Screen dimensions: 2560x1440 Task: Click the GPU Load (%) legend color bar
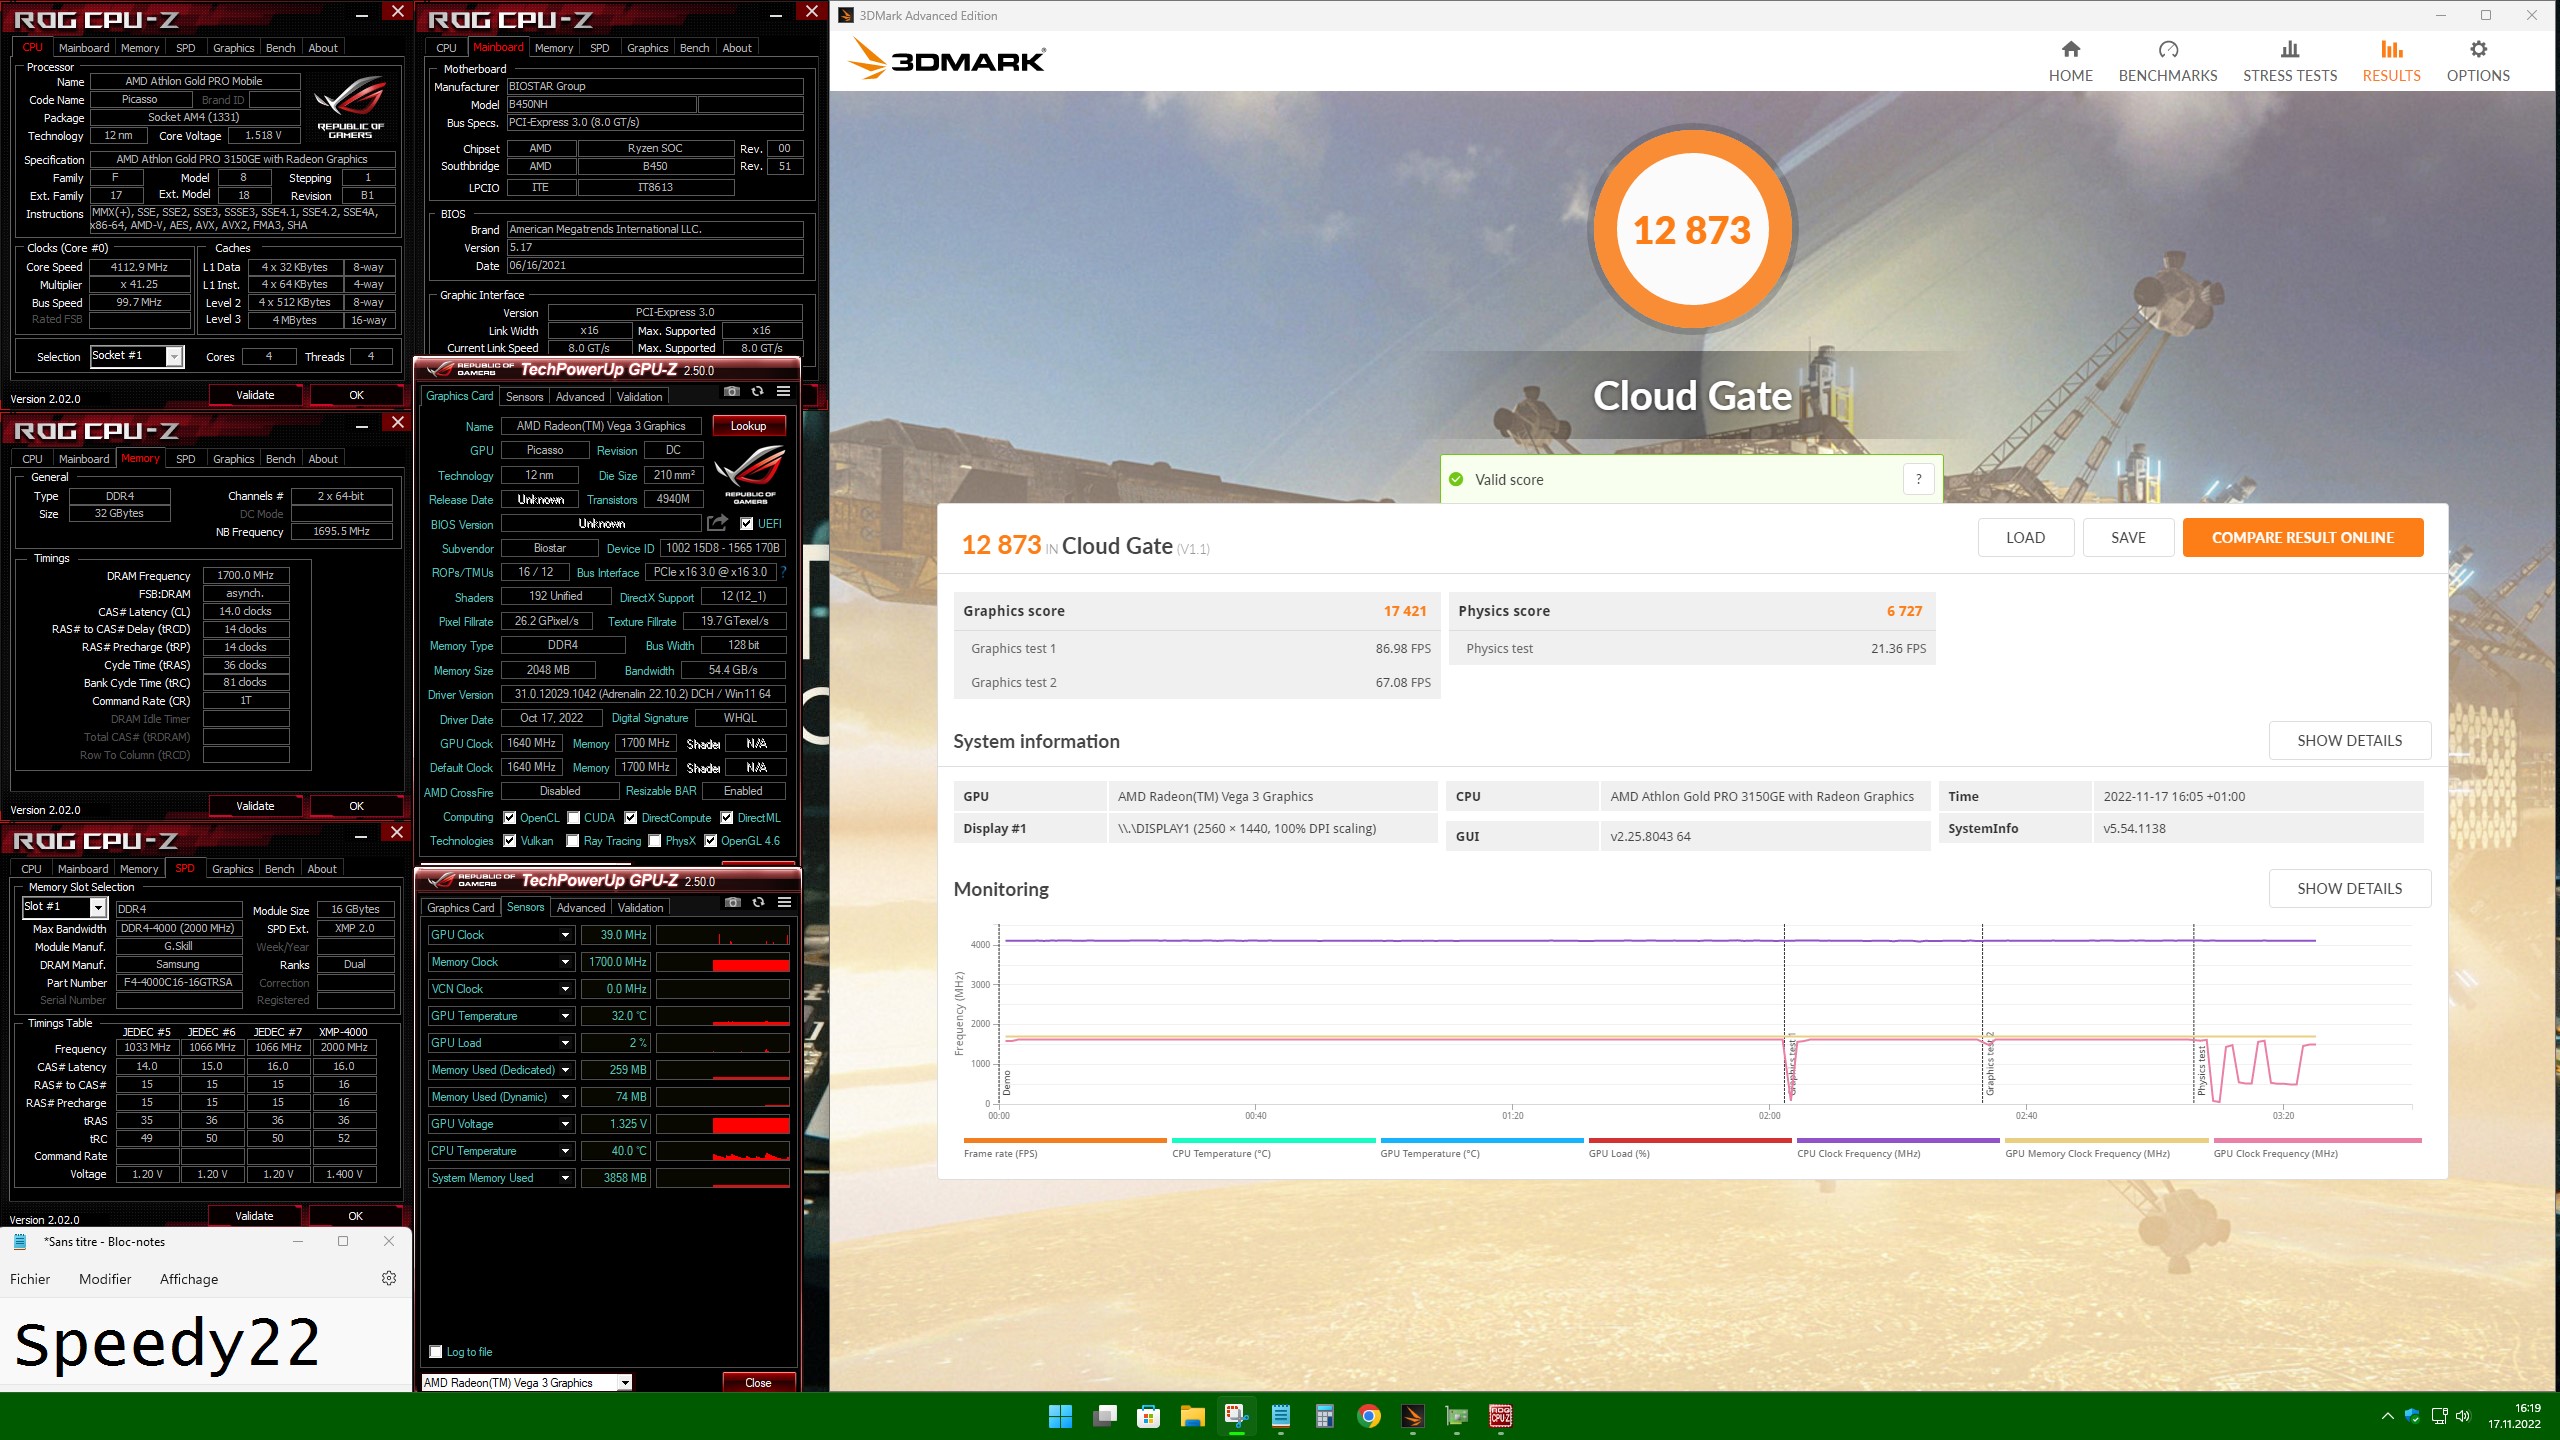click(1690, 1140)
